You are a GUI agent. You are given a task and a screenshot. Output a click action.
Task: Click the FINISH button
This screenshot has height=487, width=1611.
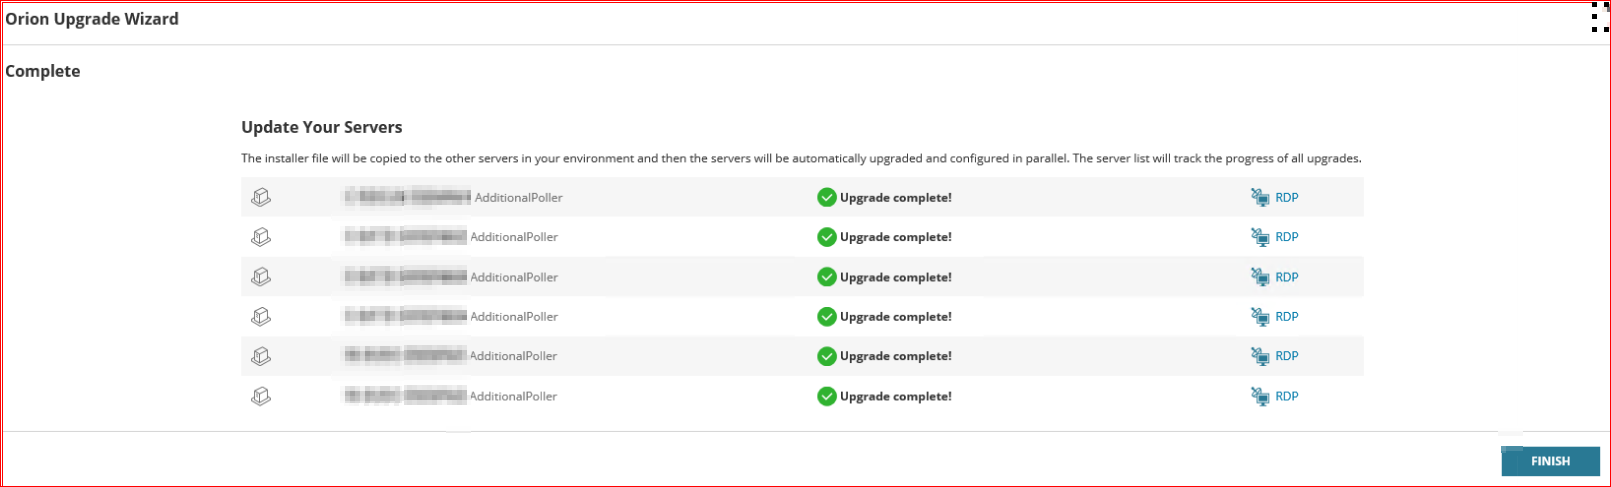1550,461
